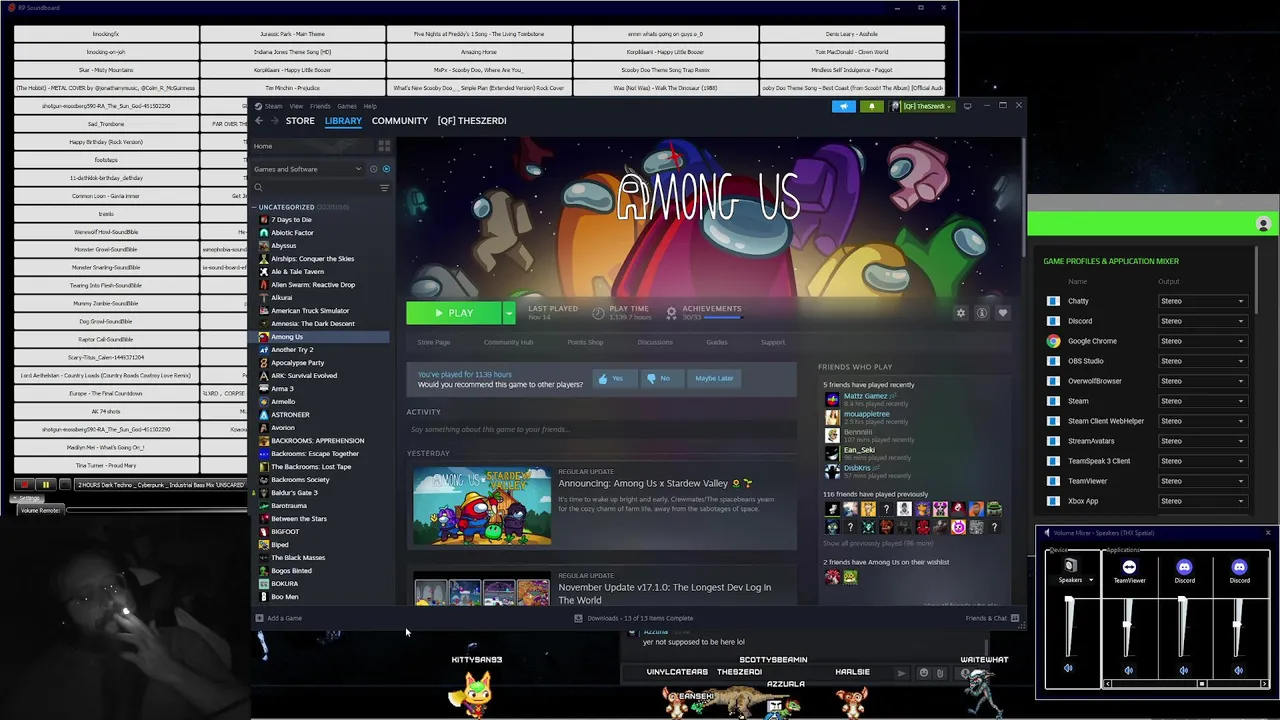This screenshot has height=720, width=1280.
Task: Switch to the STORE tab
Action: [300, 121]
